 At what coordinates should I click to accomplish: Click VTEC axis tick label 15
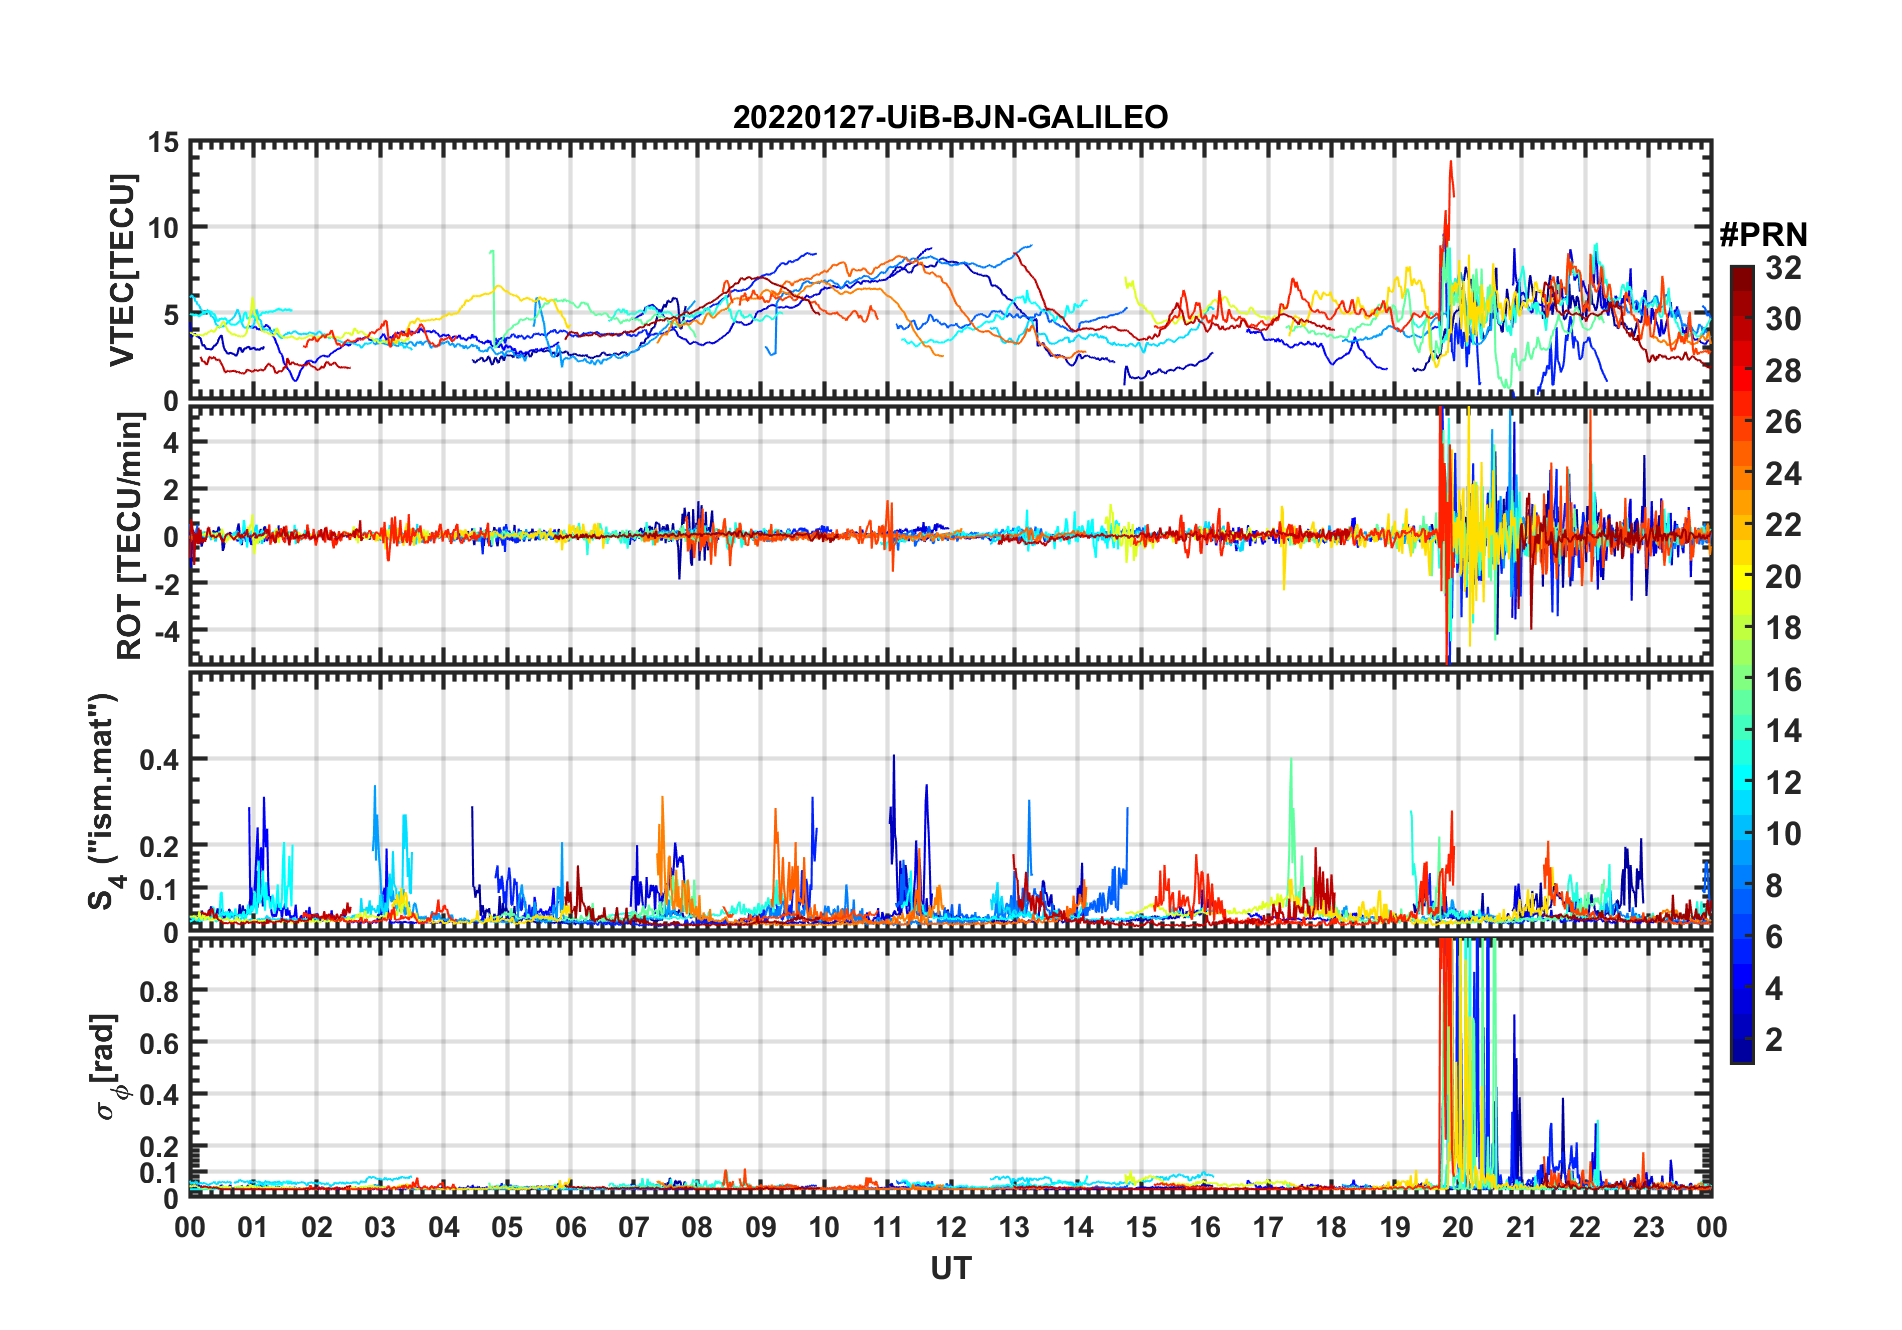coord(163,143)
